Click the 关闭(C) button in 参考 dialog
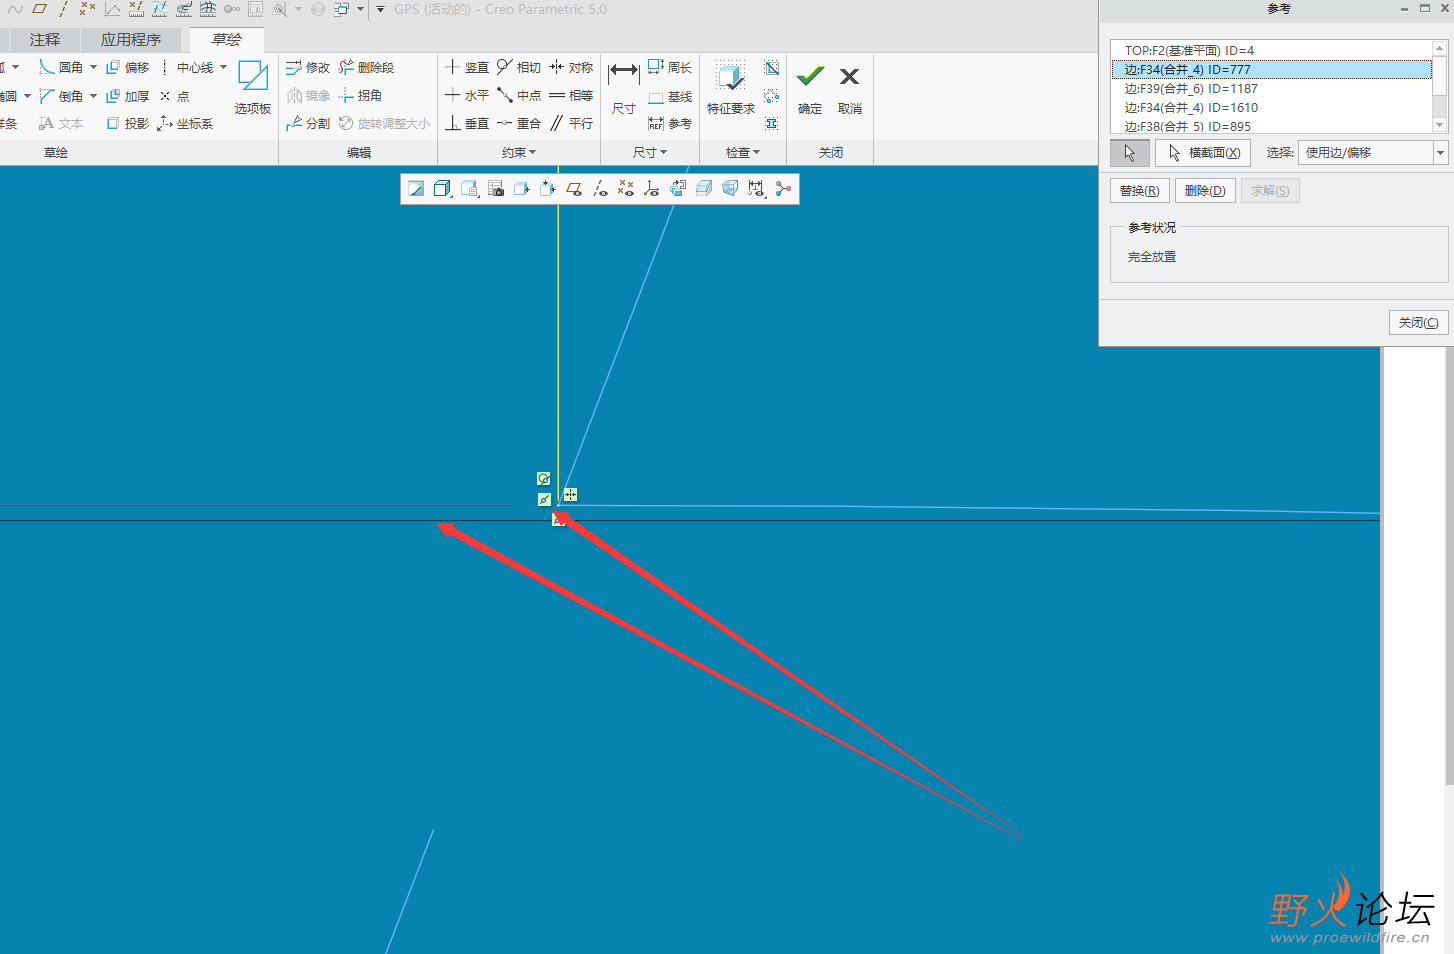This screenshot has width=1454, height=954. coord(1418,322)
